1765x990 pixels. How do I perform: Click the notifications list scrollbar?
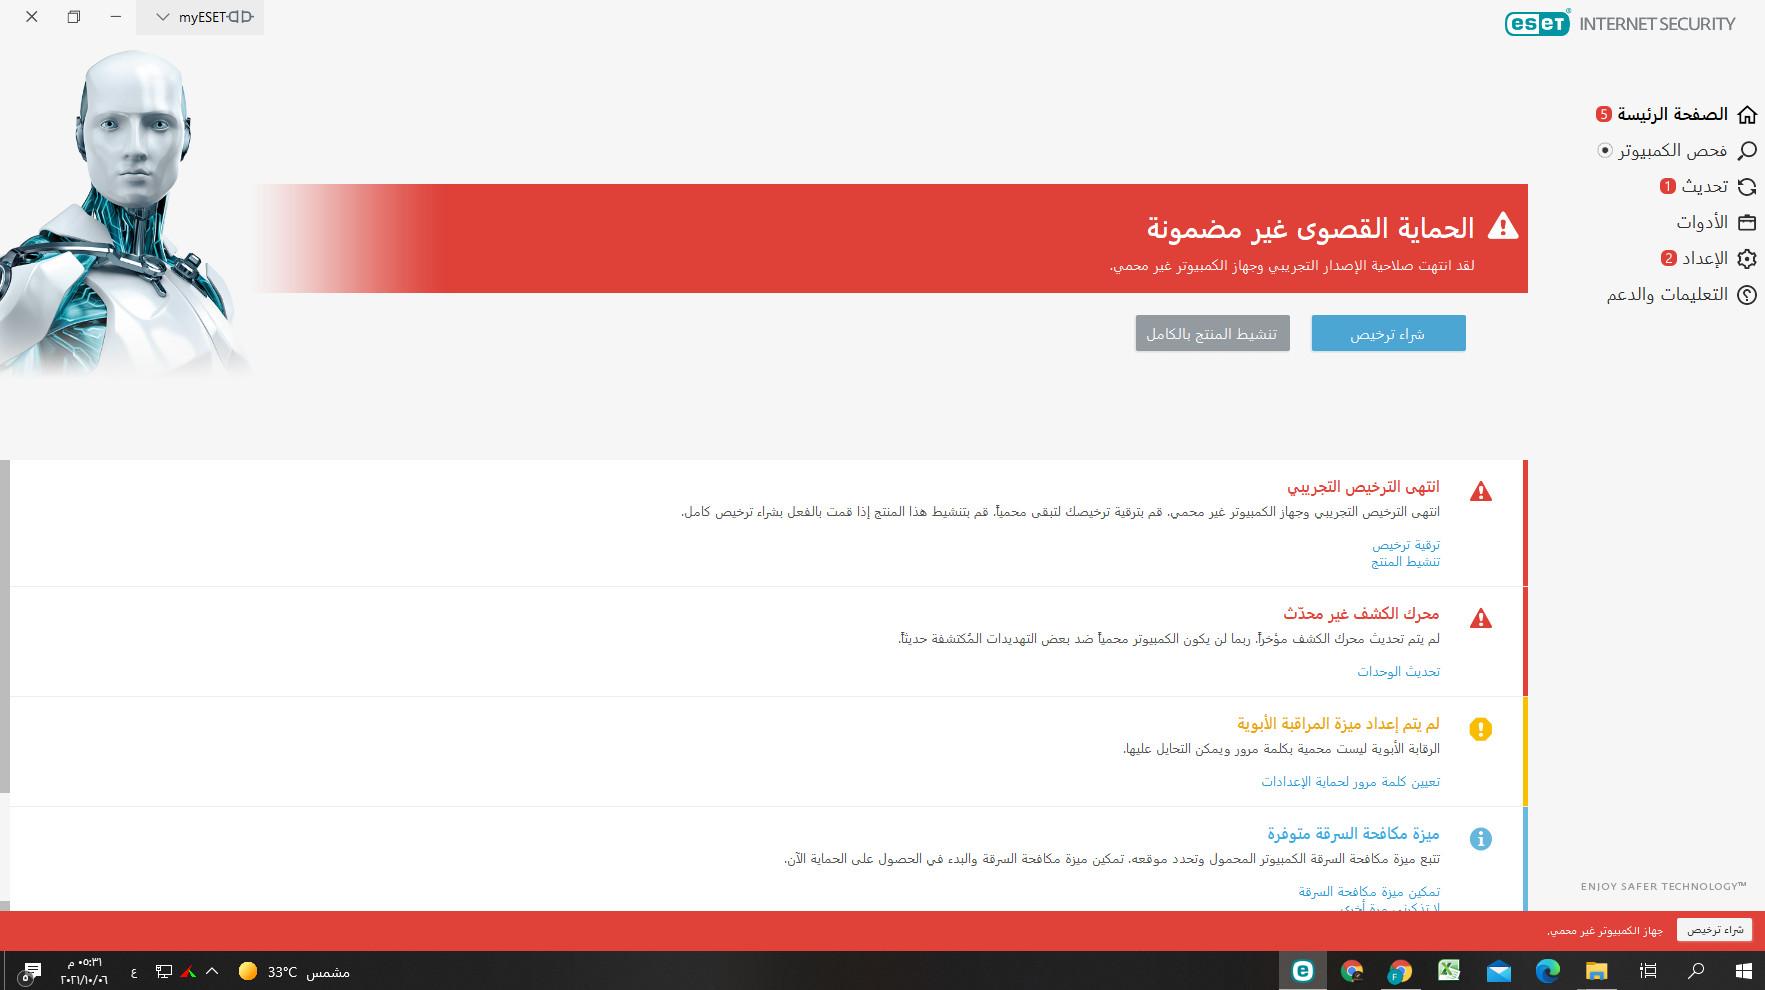[5, 627]
